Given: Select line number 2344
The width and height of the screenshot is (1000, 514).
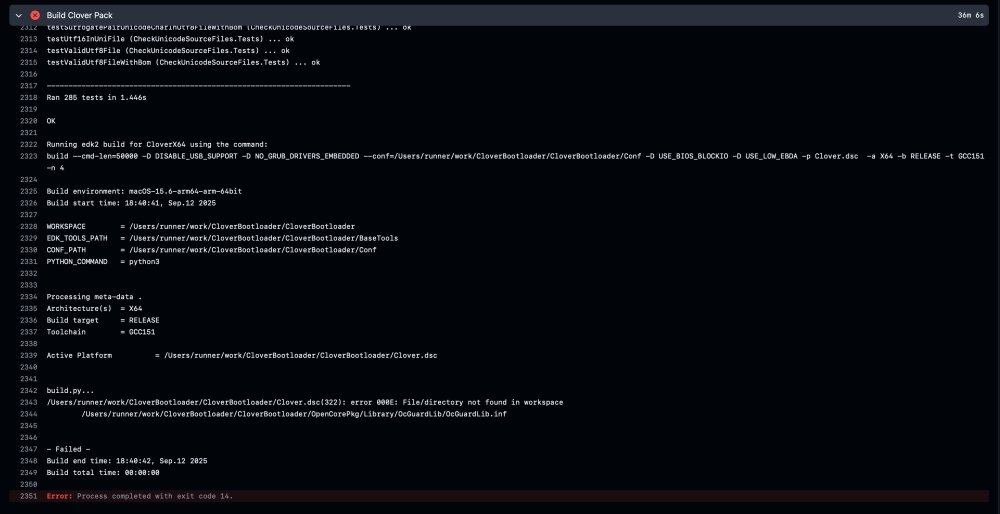Looking at the screenshot, I should tap(28, 414).
